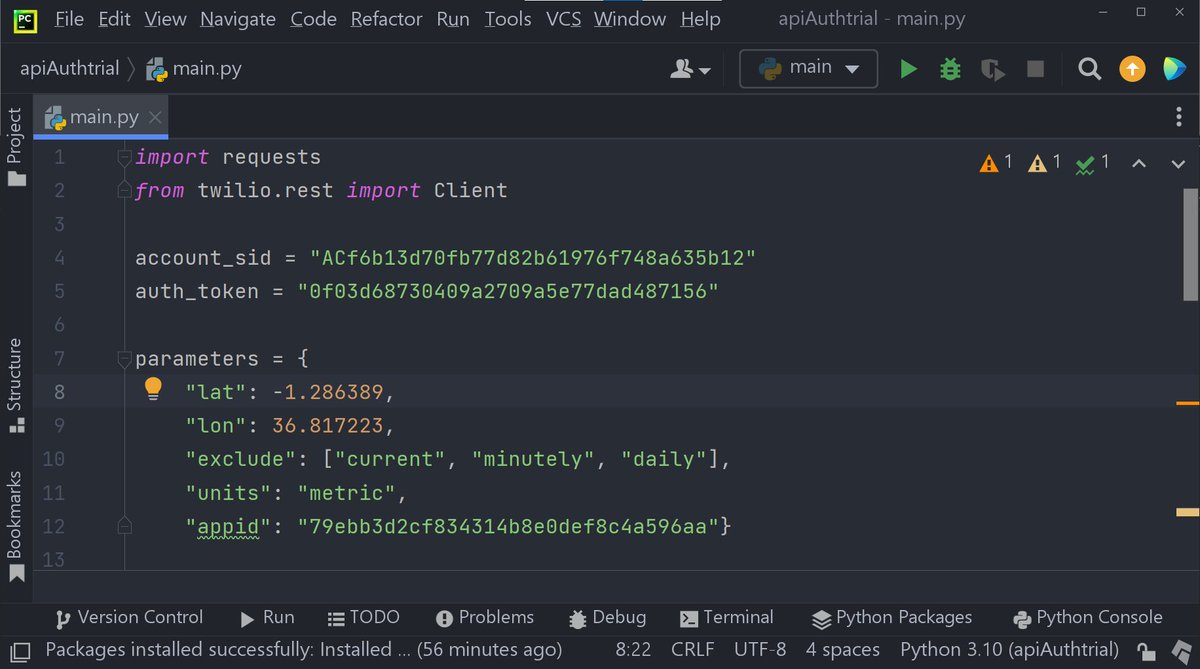Click the fold end marker on line 12
The image size is (1200, 669).
tap(124, 525)
